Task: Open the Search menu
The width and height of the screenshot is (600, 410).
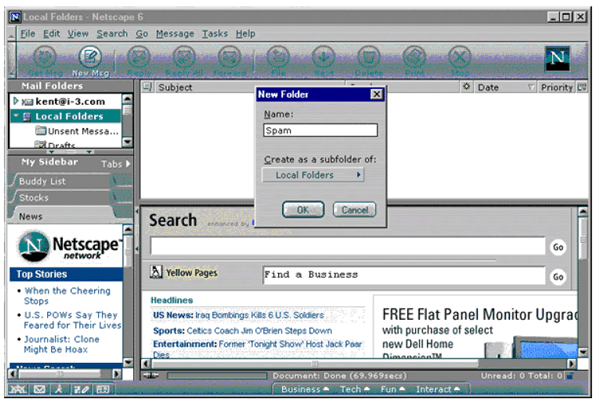Action: pos(112,34)
